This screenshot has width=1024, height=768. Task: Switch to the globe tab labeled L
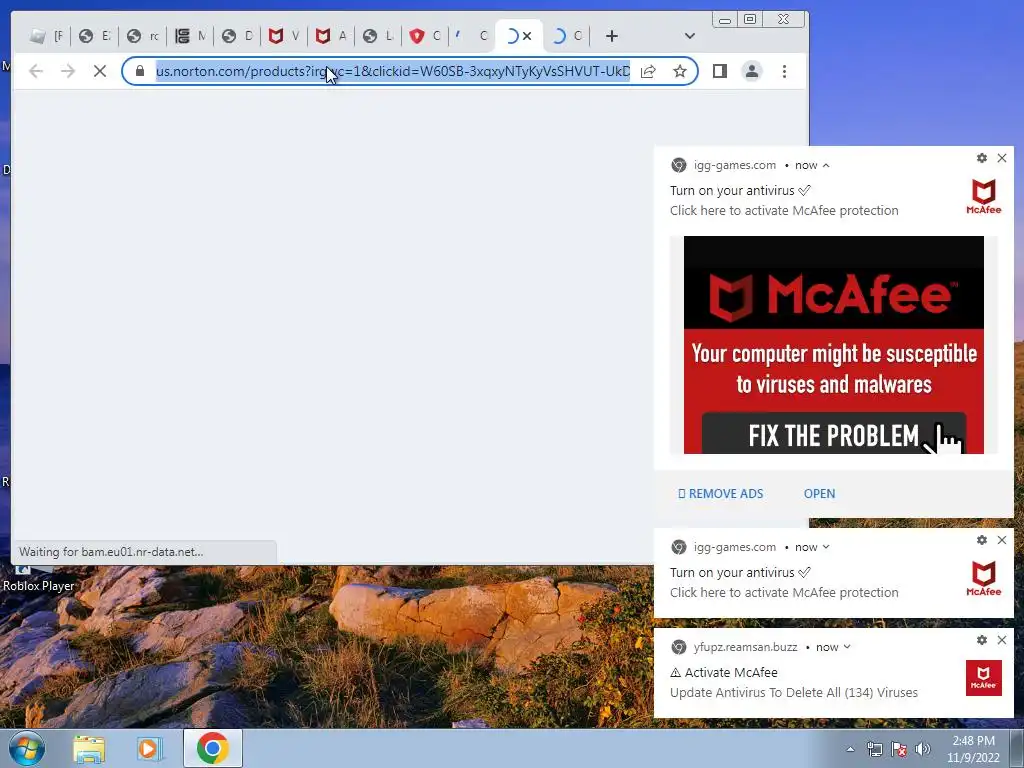378,37
